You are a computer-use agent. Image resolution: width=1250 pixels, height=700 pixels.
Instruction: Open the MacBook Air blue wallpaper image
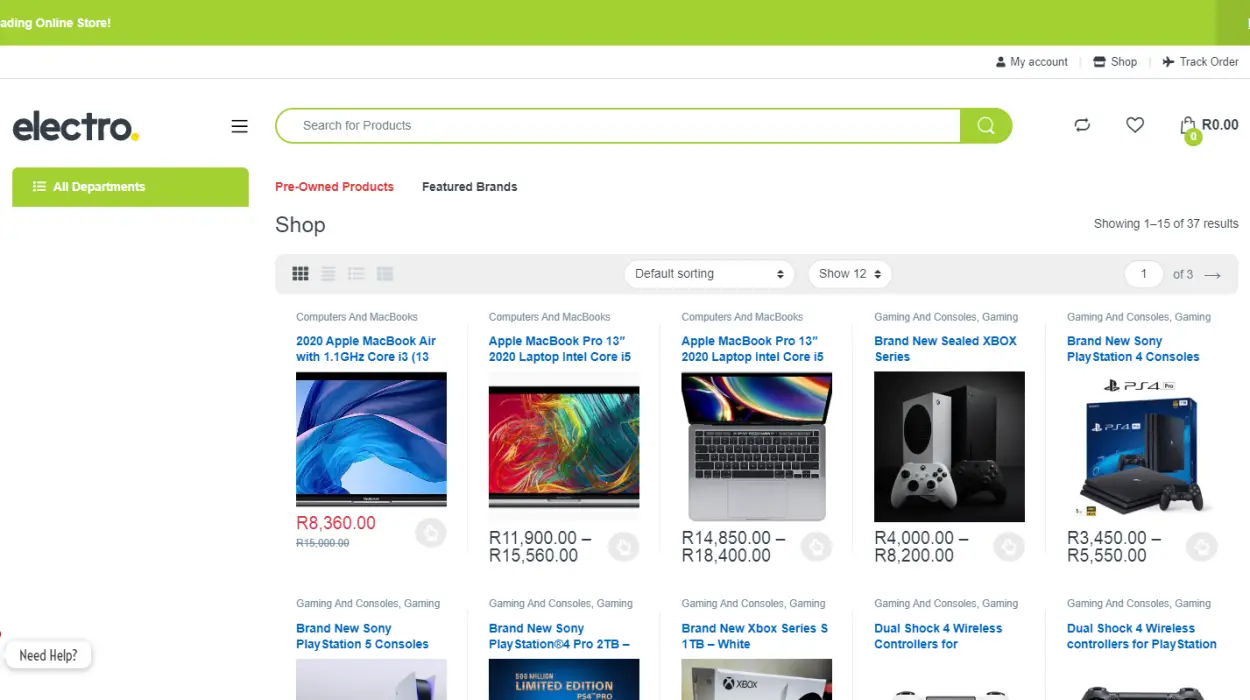click(x=371, y=440)
